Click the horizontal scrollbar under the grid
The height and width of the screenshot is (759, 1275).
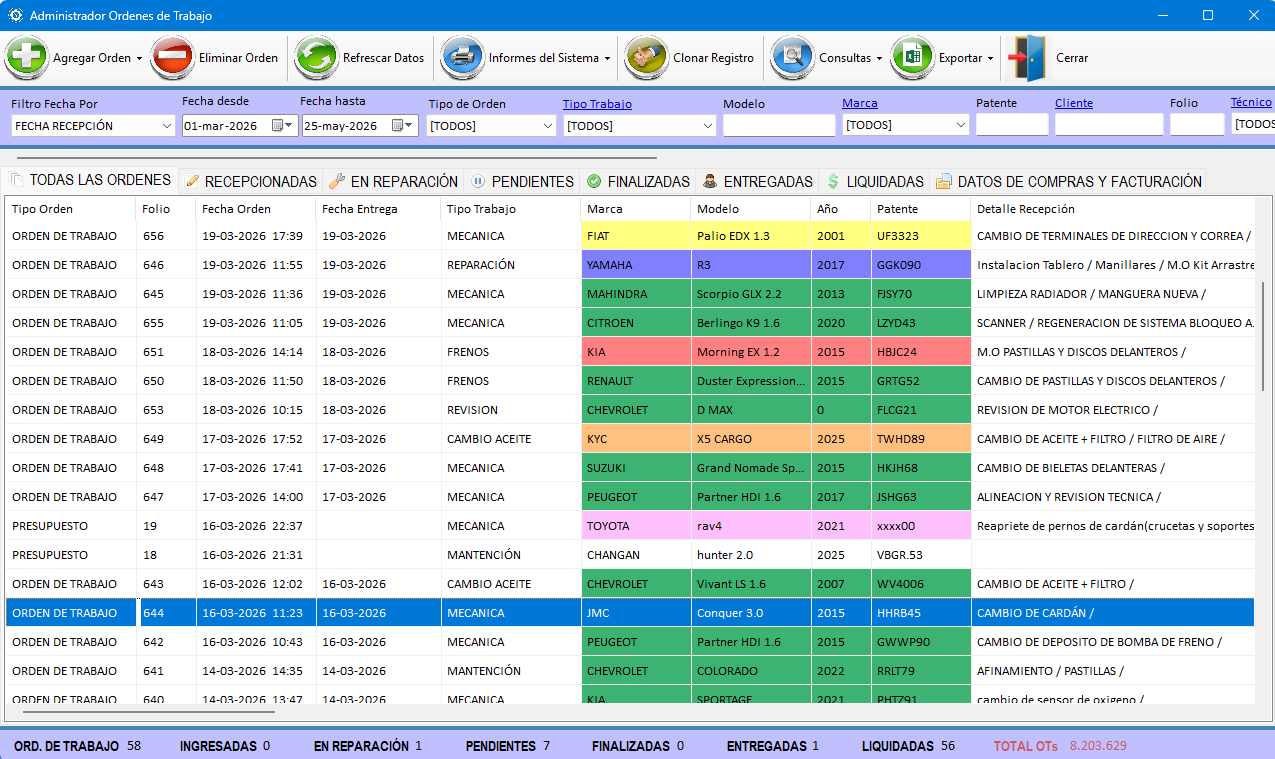[x=148, y=712]
